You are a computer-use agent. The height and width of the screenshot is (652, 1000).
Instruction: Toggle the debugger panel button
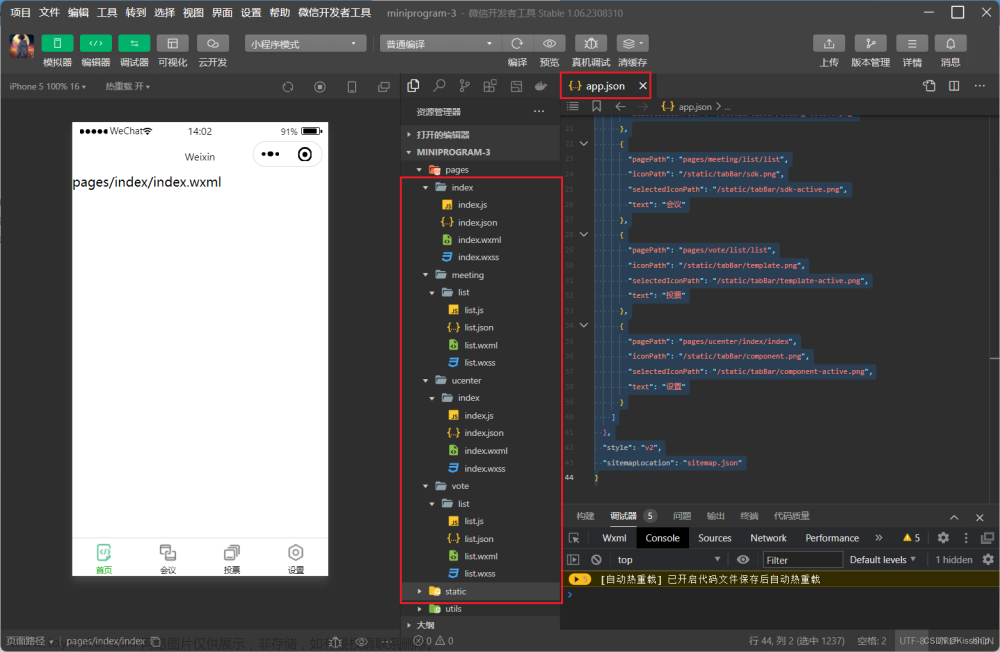tap(134, 43)
